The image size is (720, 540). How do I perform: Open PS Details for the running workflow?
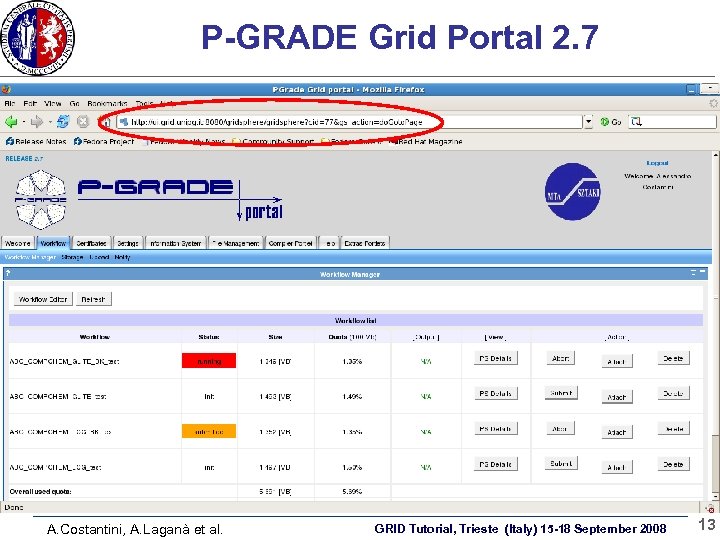[x=495, y=358]
